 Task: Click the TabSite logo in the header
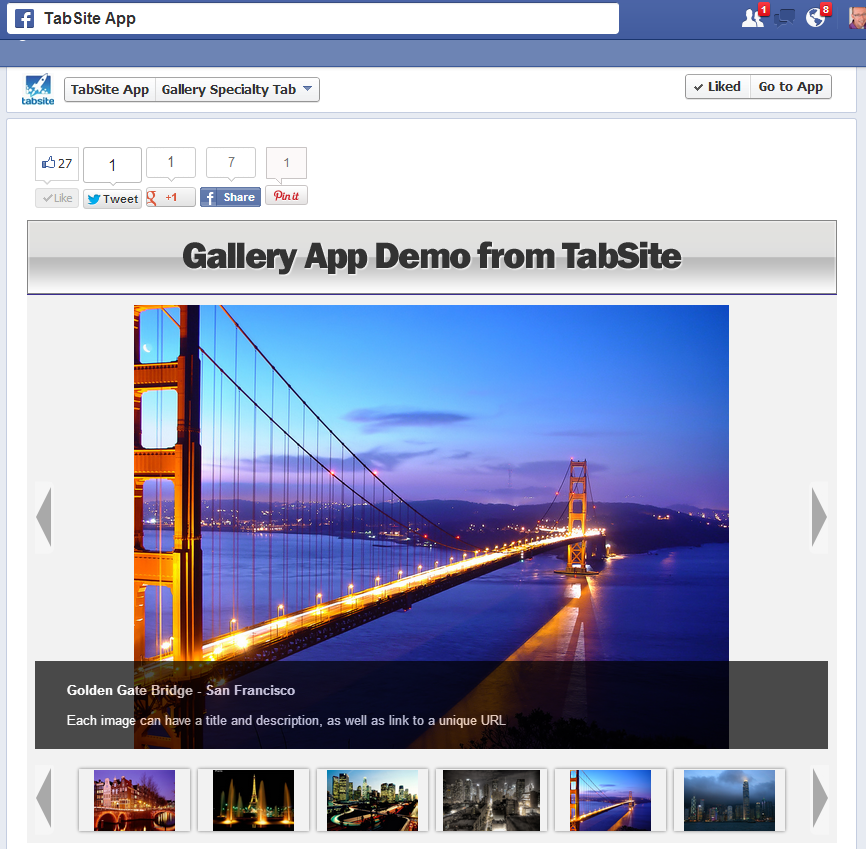click(37, 86)
